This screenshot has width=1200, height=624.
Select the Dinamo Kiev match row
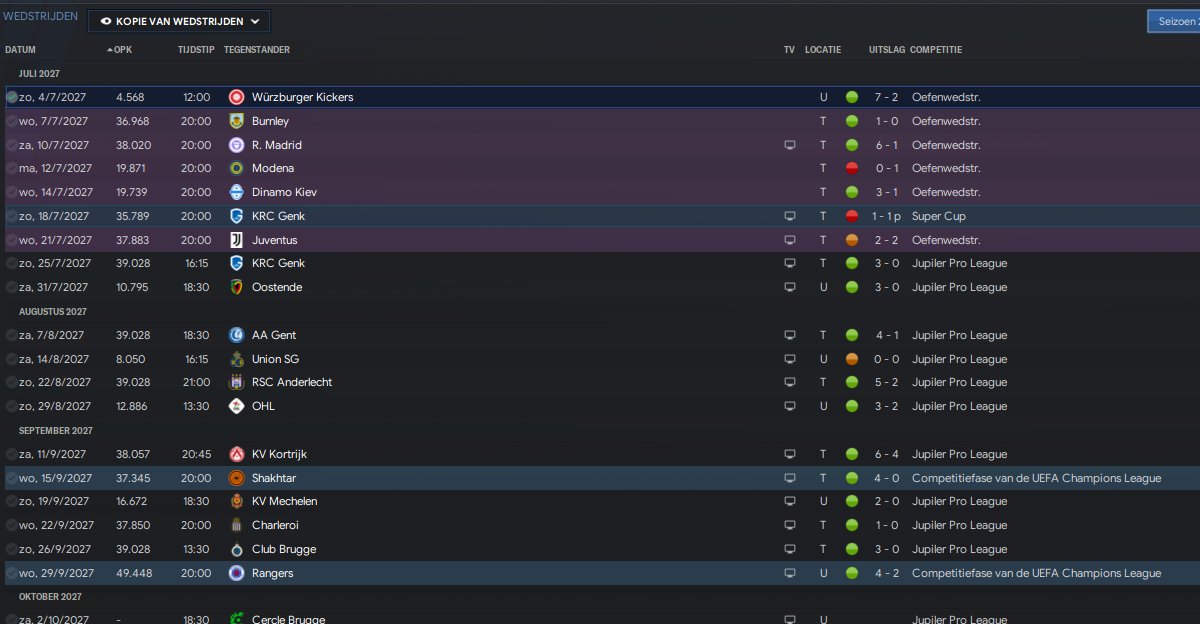[x=500, y=192]
